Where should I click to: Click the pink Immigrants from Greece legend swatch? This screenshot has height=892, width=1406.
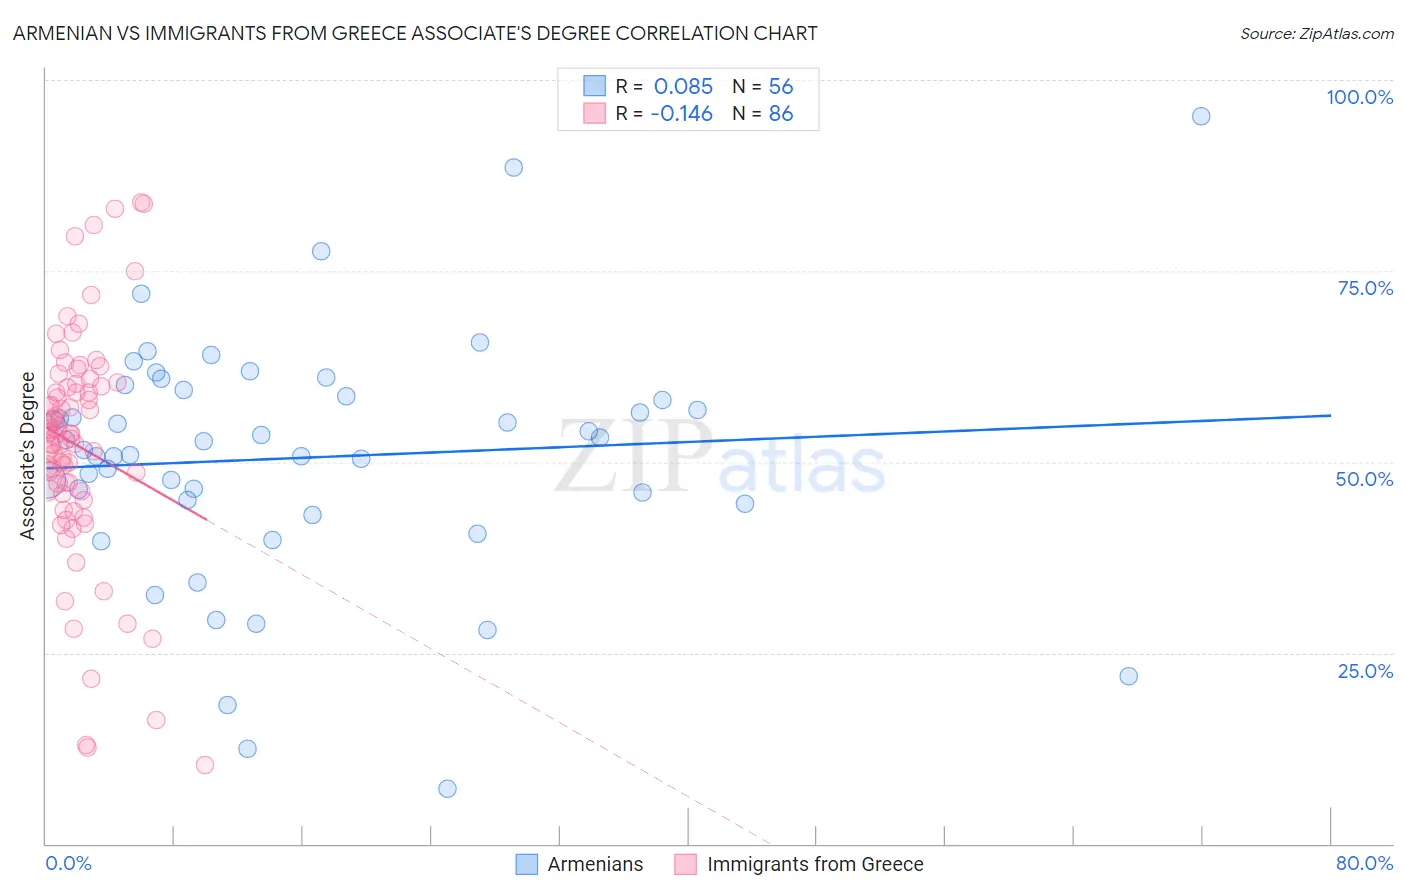coord(686,864)
